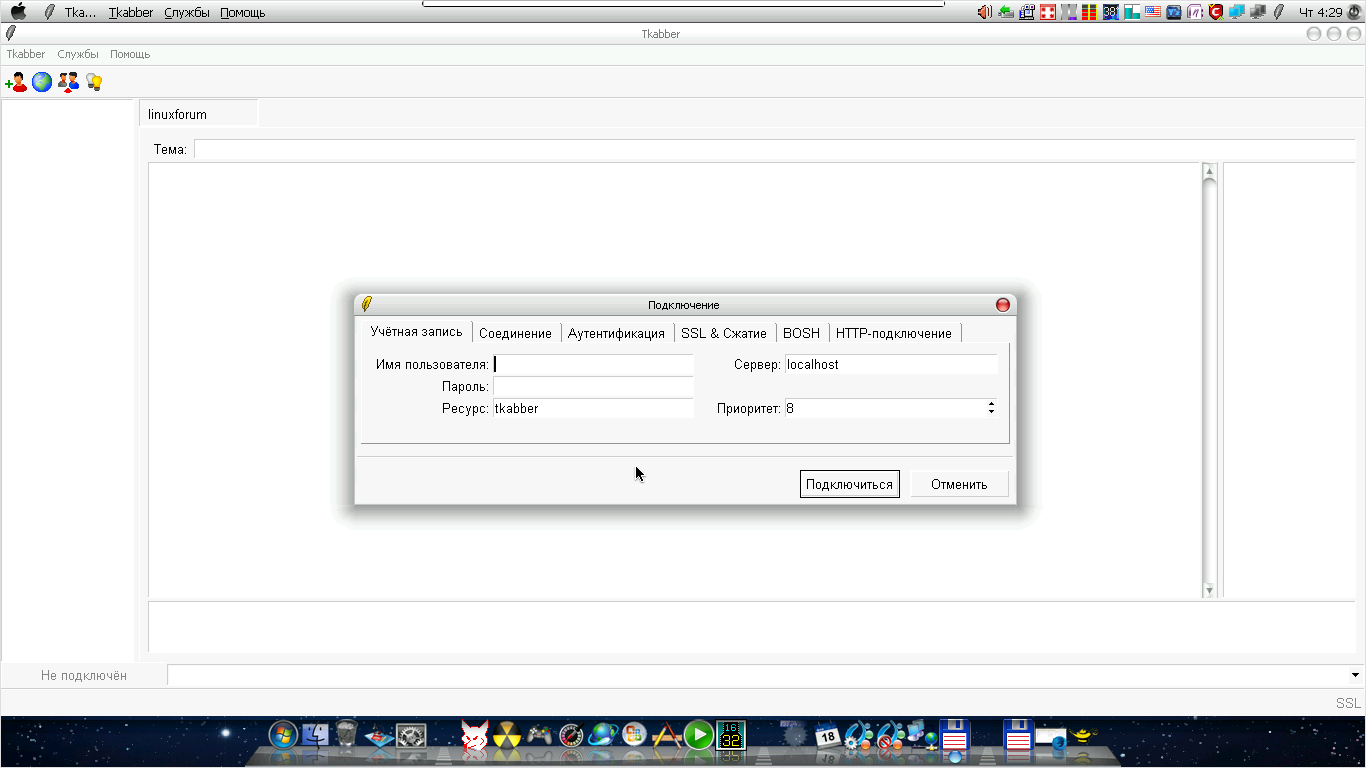
Task: Select the linuxforum chat tab
Action: click(198, 114)
